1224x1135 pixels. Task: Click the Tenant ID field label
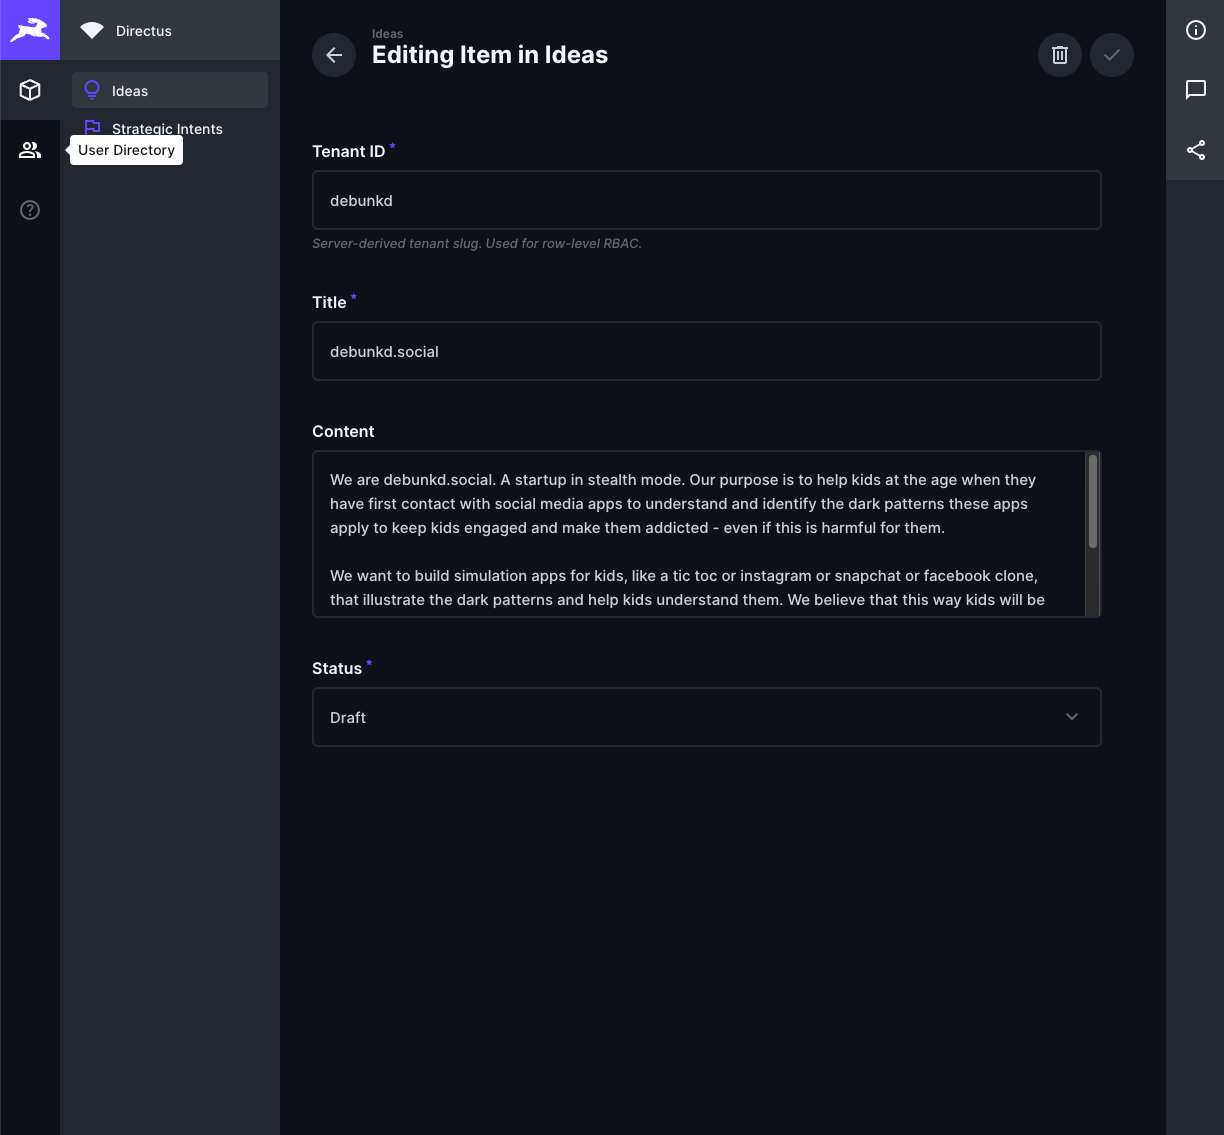tap(348, 151)
